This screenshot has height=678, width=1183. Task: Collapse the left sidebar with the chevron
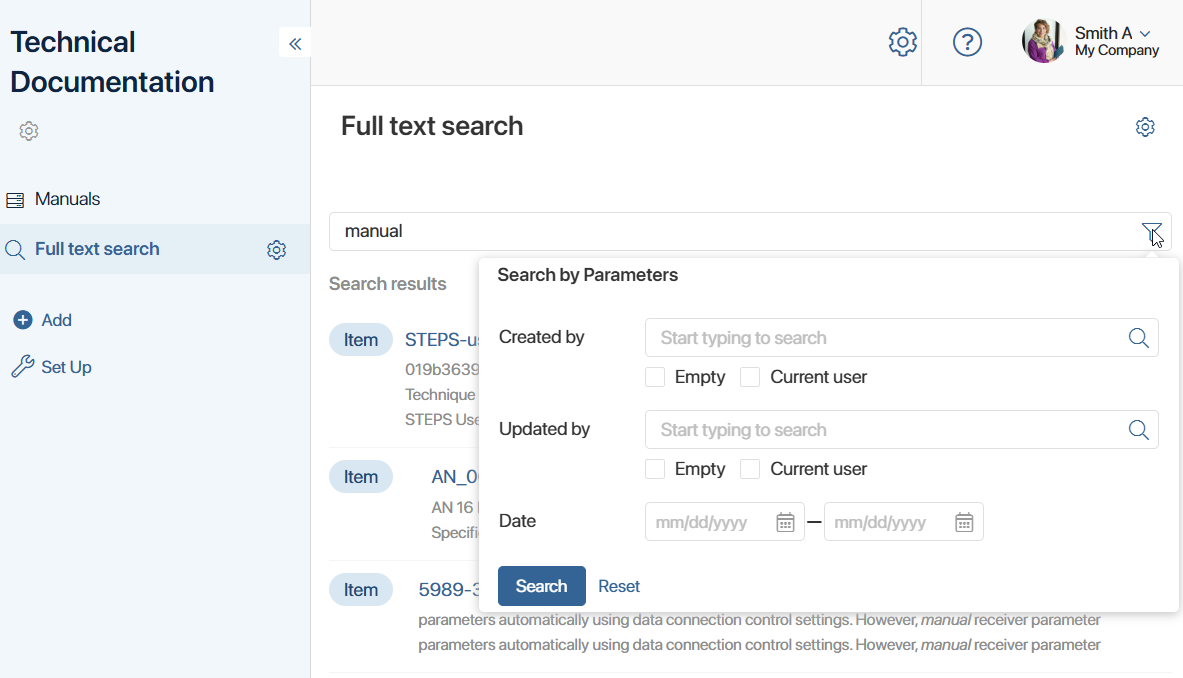[x=294, y=43]
